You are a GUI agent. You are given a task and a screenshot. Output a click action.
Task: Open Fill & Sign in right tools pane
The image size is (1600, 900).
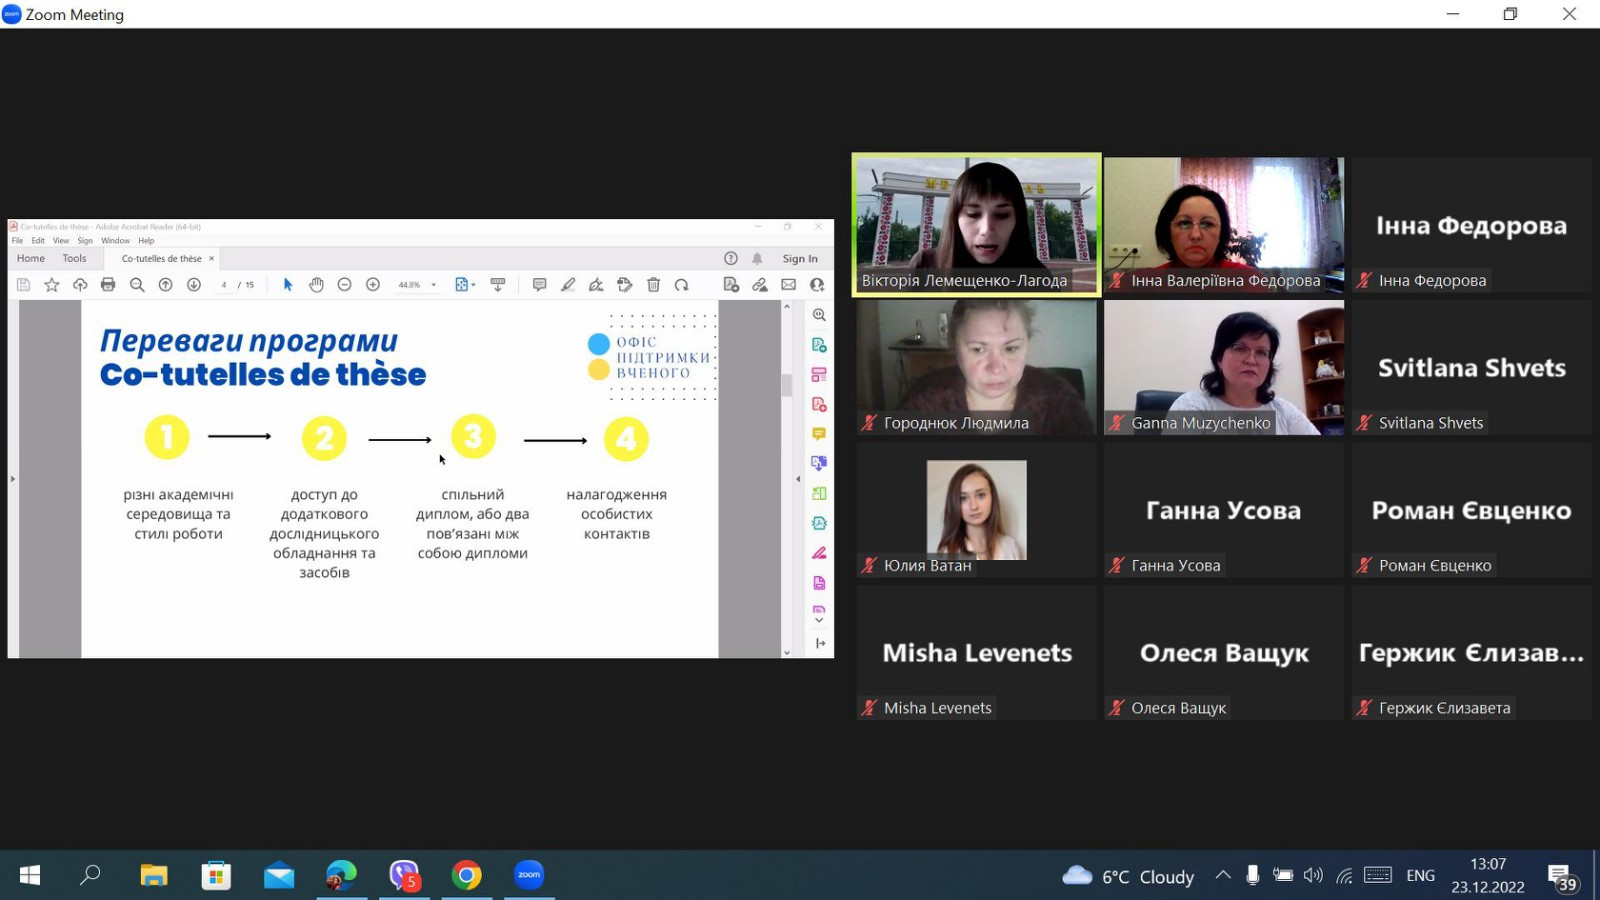pyautogui.click(x=819, y=553)
